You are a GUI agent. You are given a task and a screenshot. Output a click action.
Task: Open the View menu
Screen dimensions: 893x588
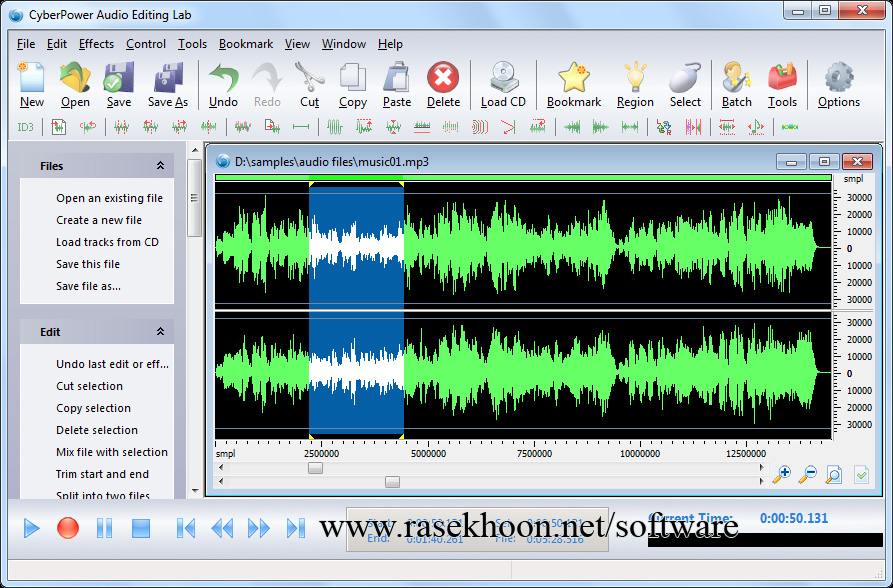[x=297, y=44]
